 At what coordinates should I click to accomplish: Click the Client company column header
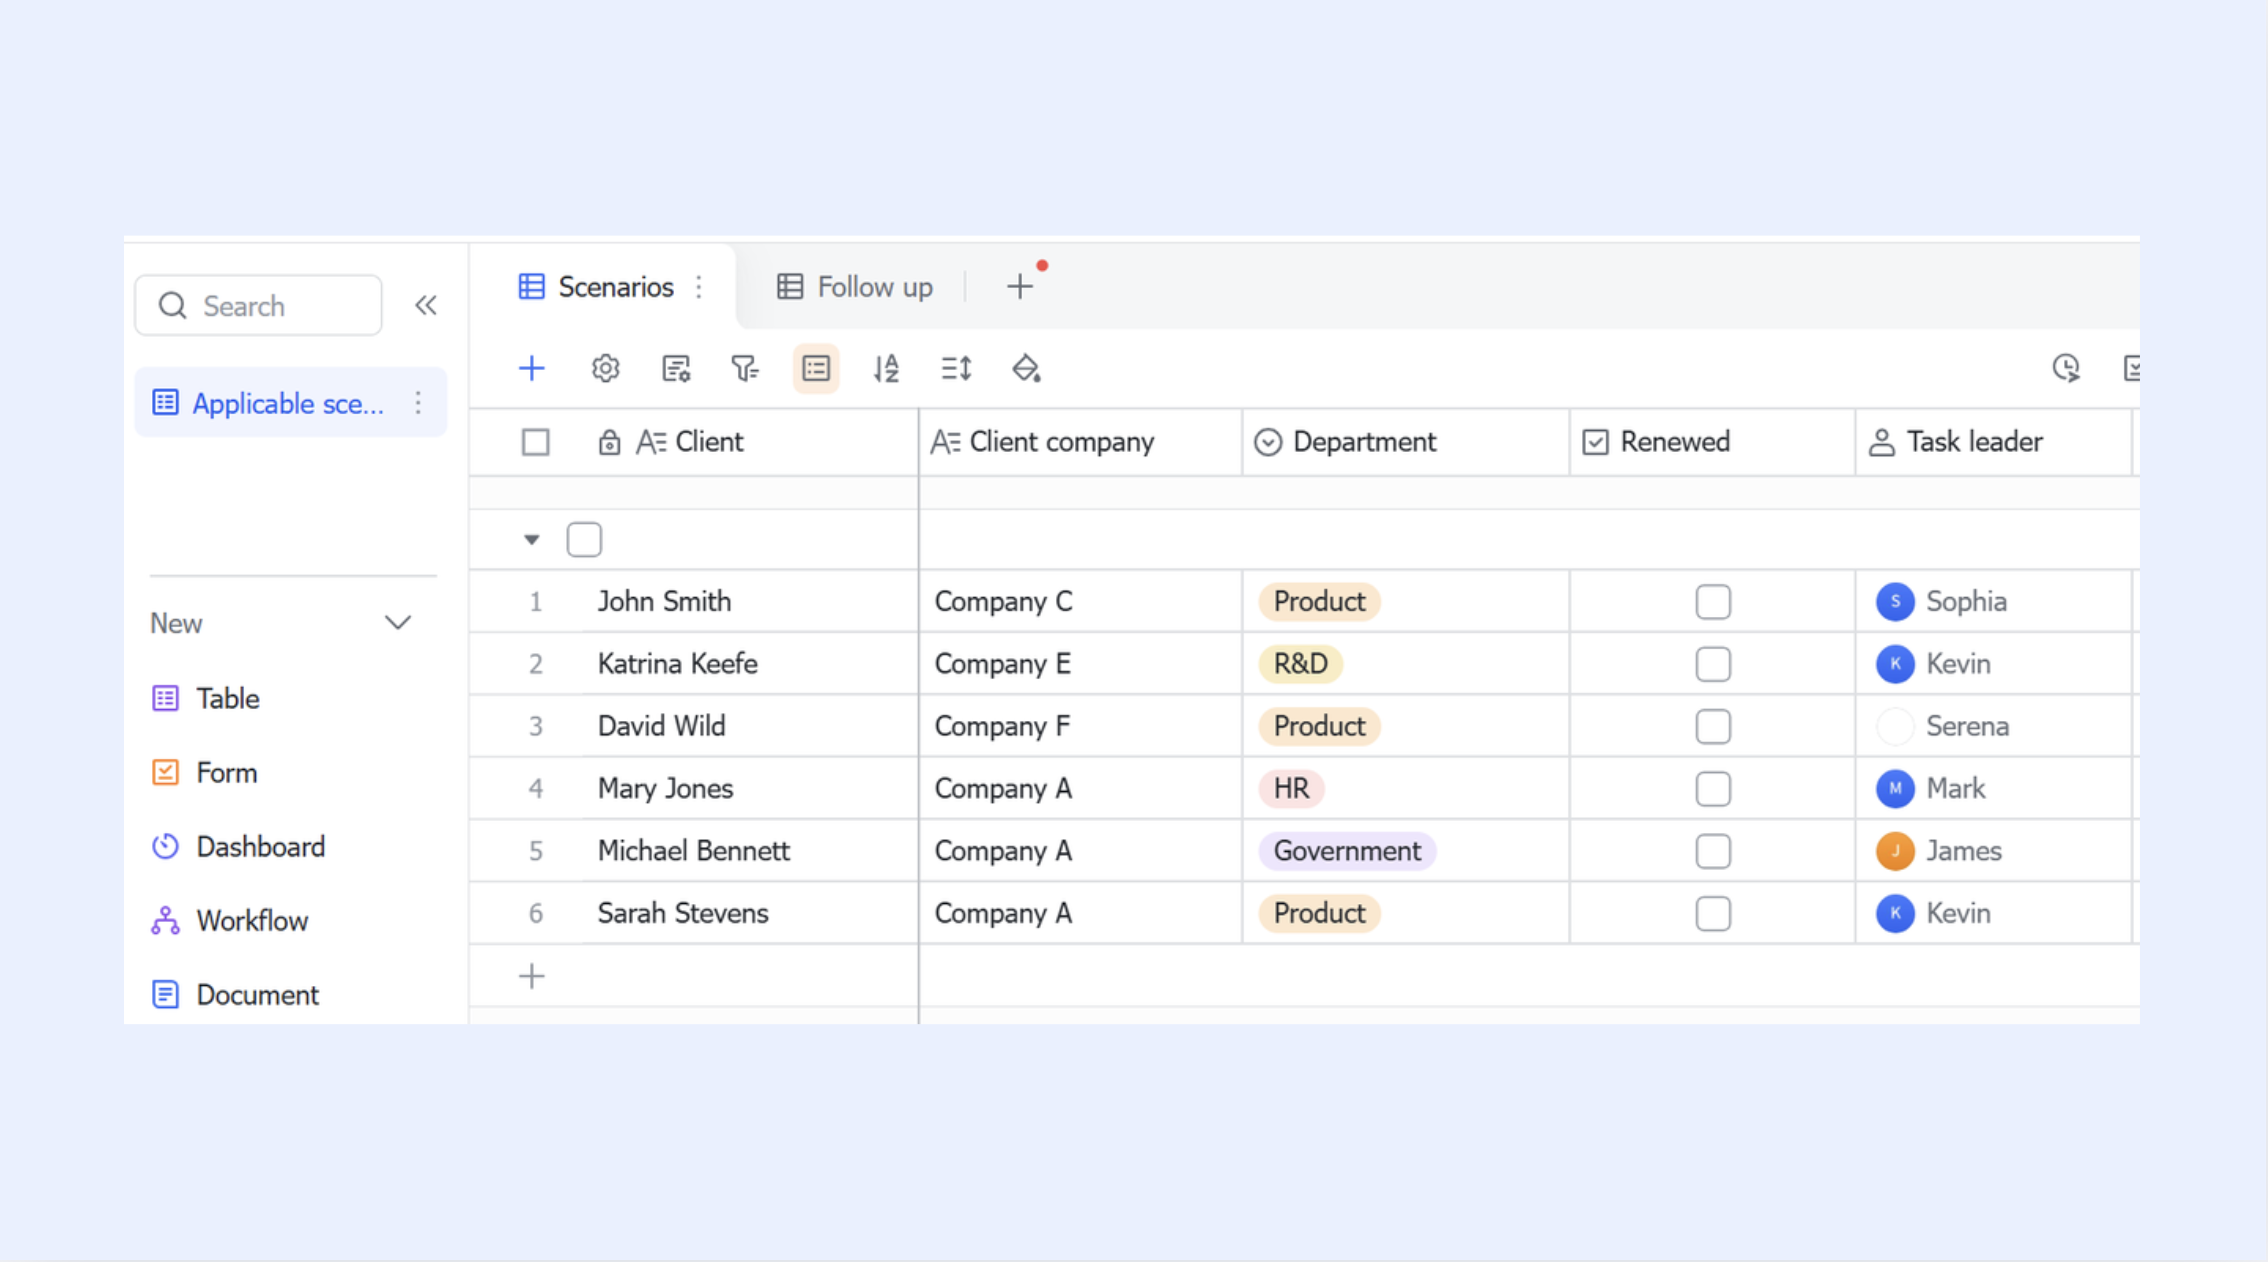pos(1080,442)
